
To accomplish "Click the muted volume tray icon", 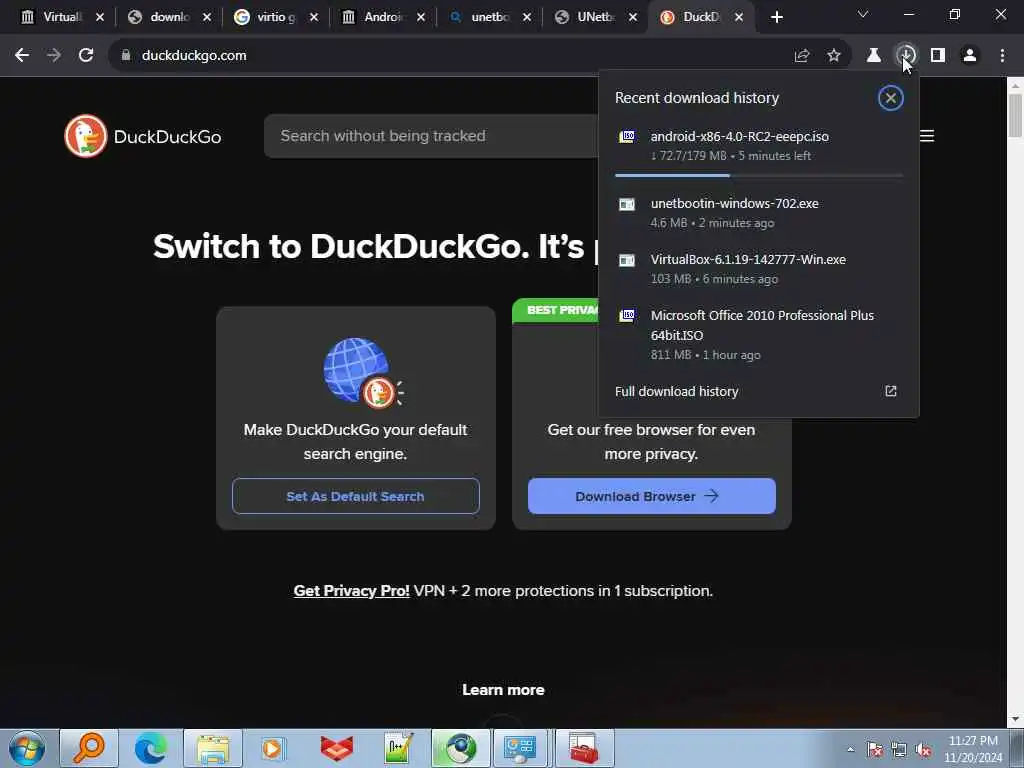I will coord(923,750).
